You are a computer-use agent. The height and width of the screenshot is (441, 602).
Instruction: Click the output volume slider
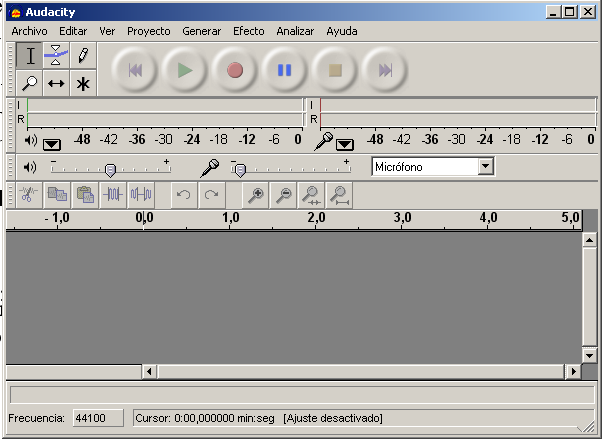coord(110,169)
